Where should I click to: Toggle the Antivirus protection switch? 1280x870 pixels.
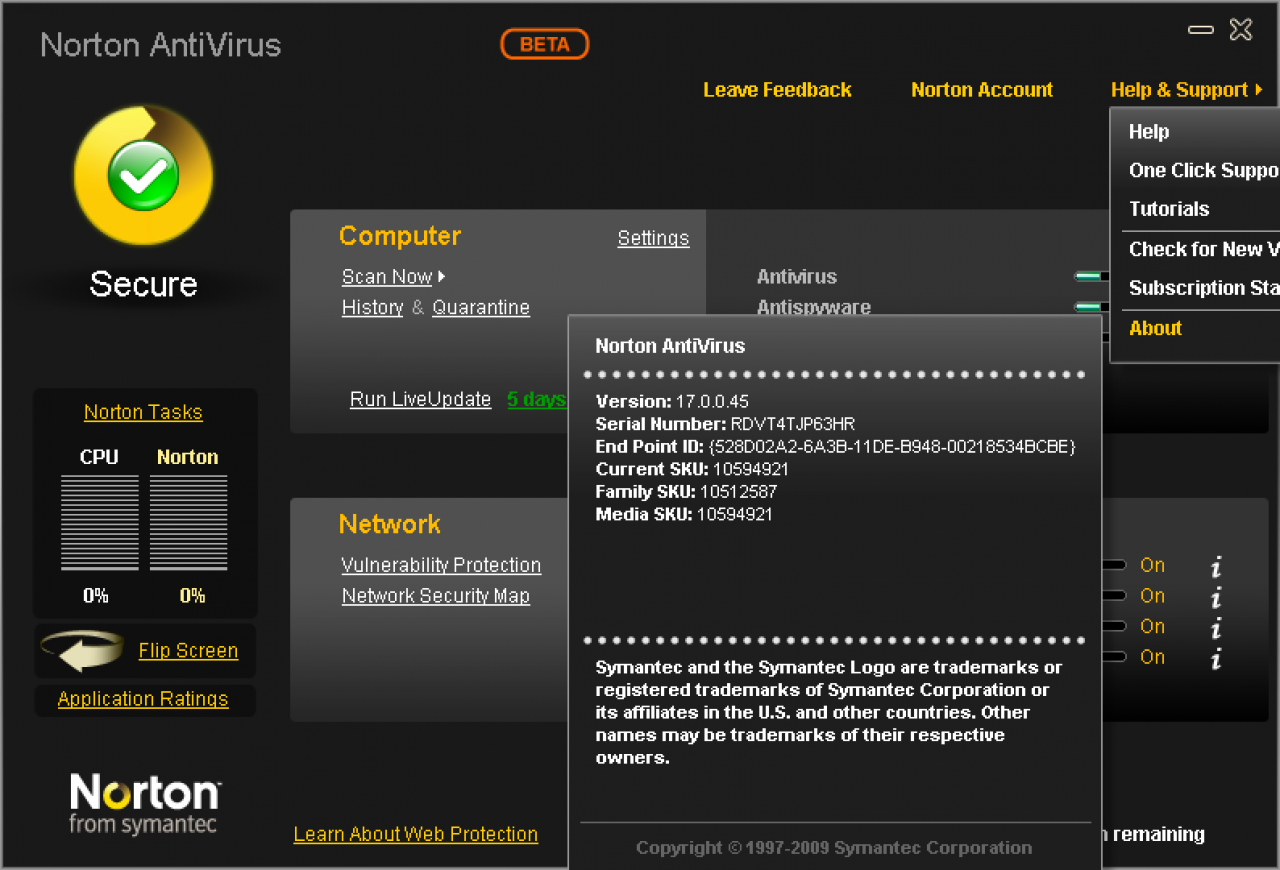[1089, 276]
